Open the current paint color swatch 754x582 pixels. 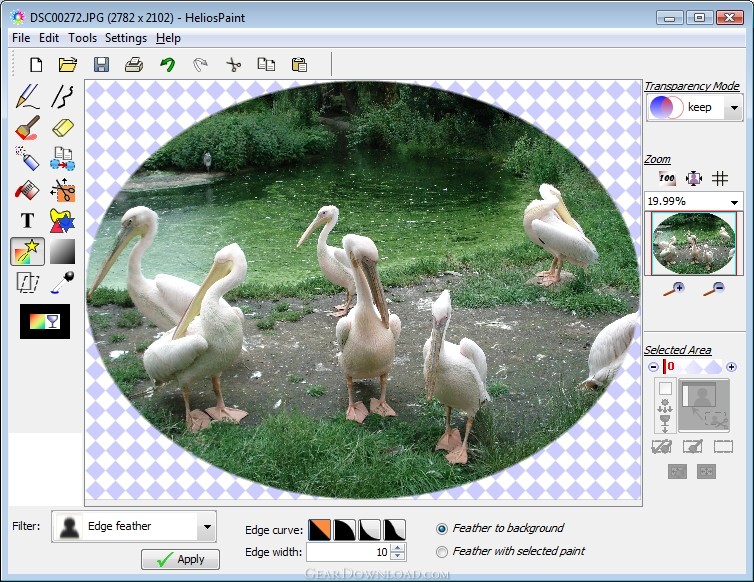pos(45,321)
